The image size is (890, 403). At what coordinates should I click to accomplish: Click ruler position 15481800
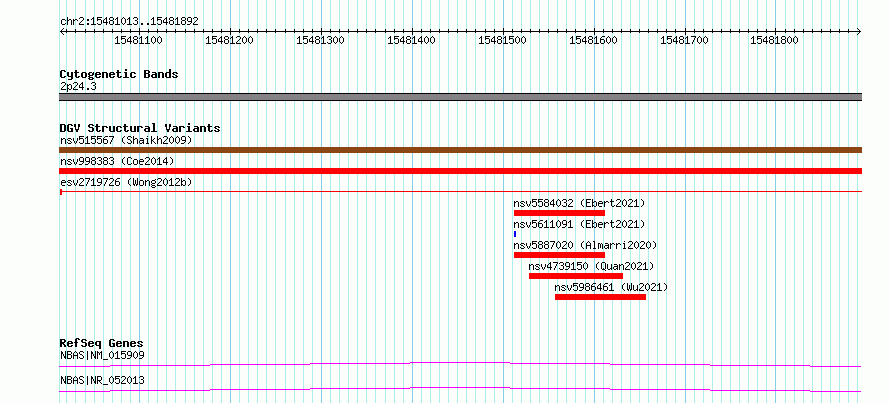point(775,40)
